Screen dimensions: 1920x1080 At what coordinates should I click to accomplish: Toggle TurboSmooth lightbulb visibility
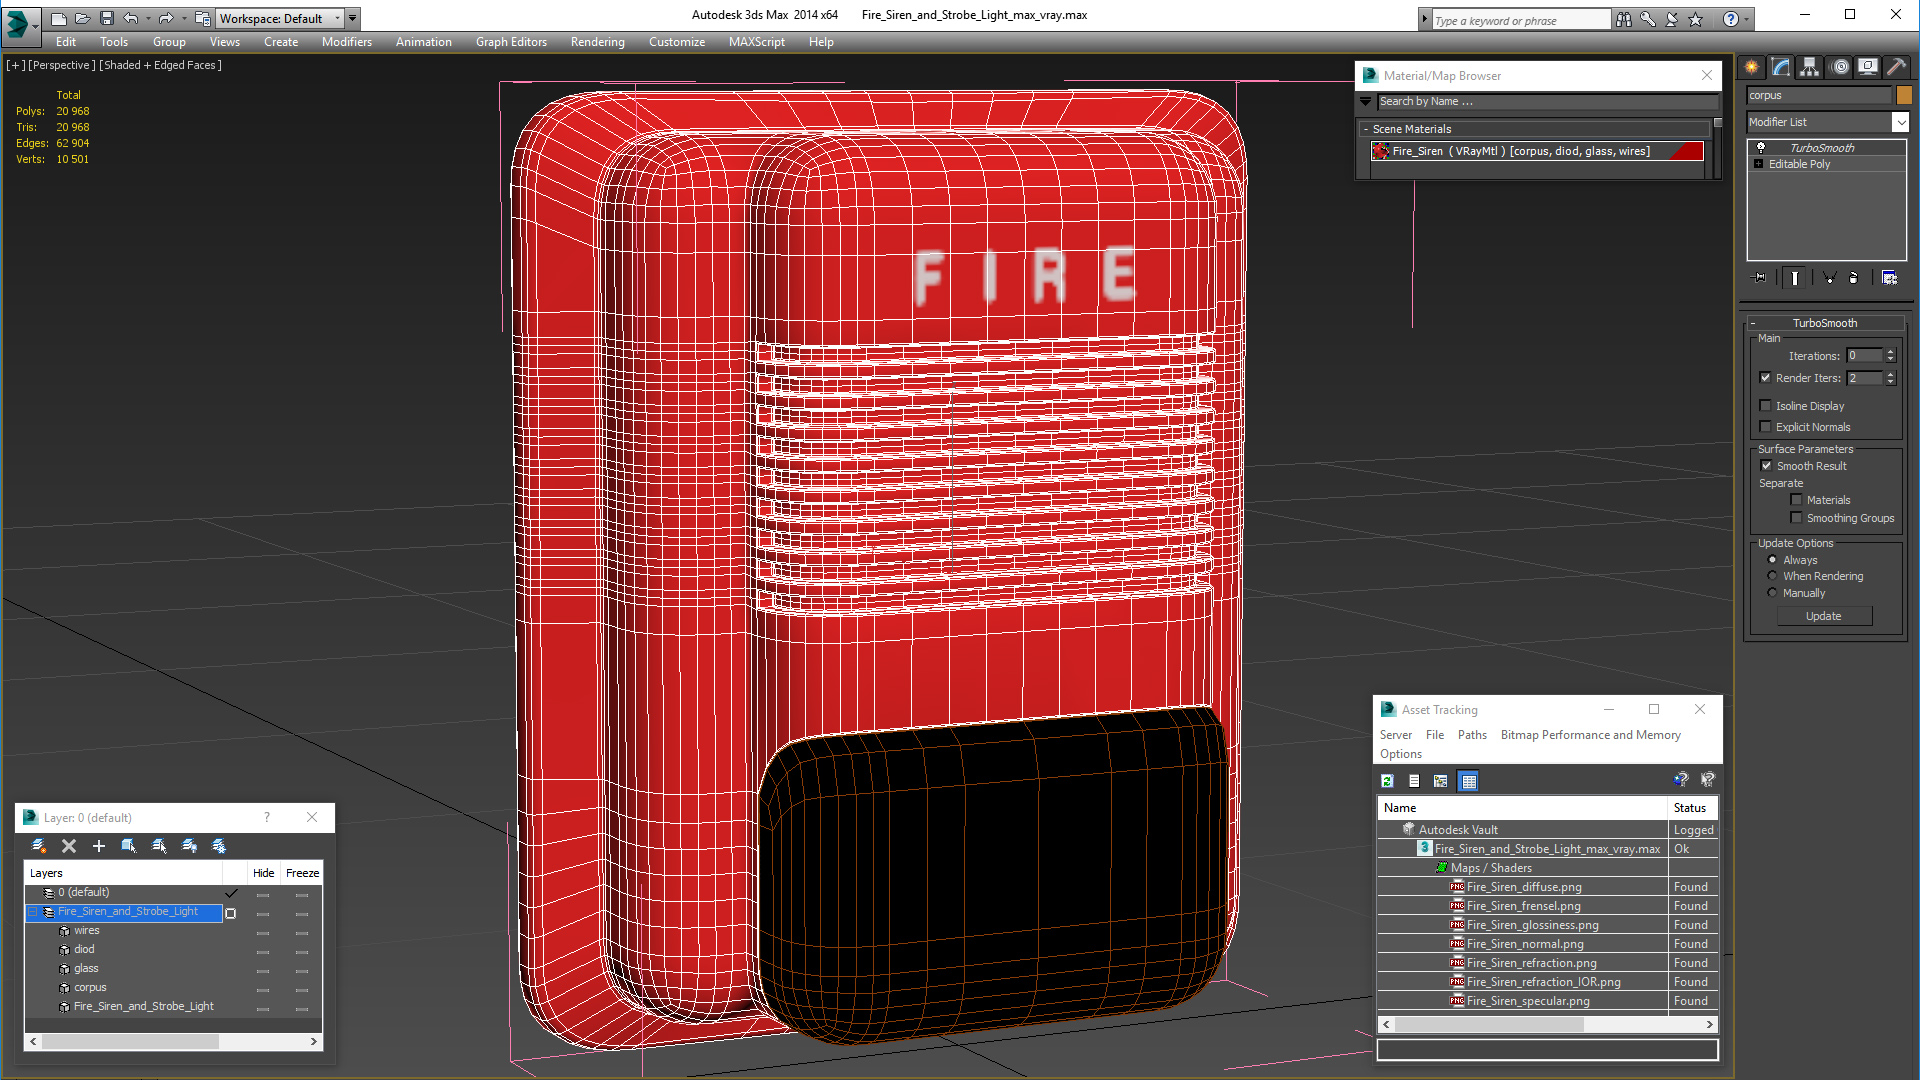coord(1761,148)
